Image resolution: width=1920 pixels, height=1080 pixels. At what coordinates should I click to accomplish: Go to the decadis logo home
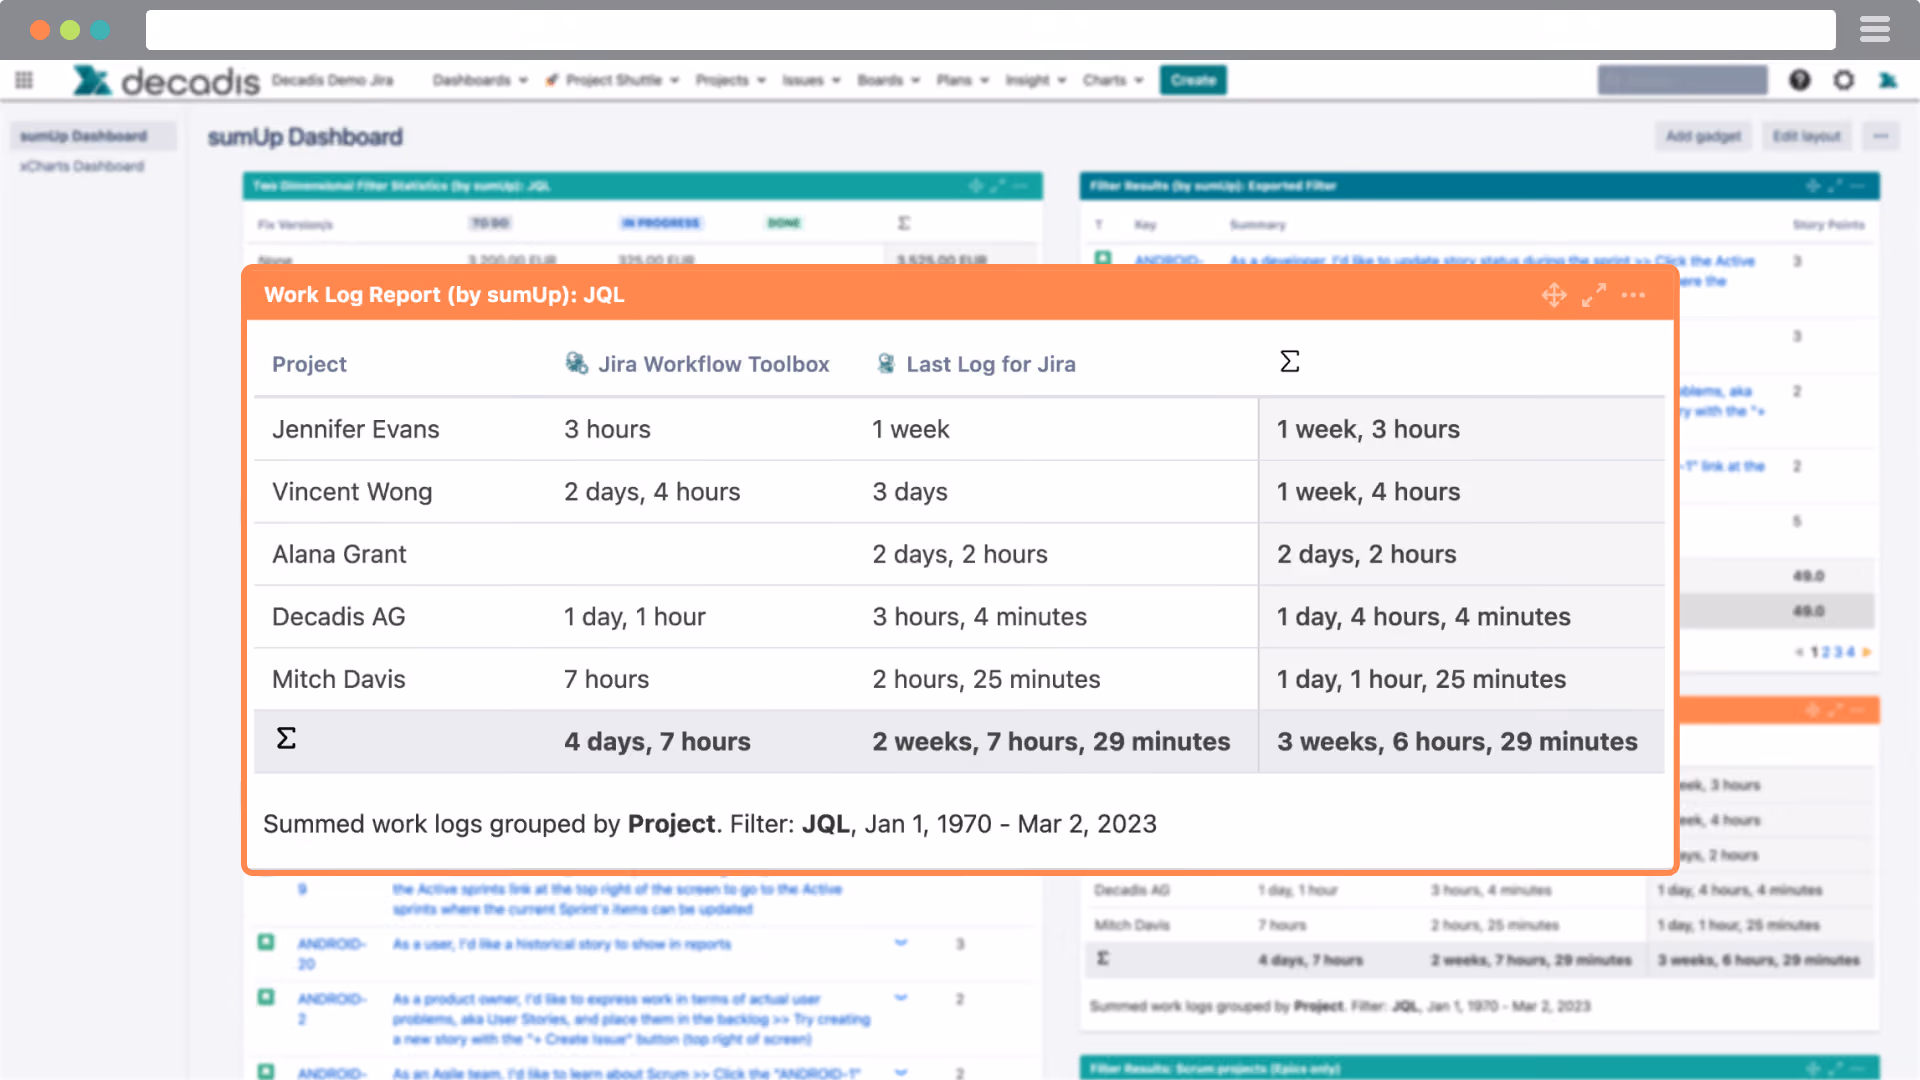coord(166,80)
